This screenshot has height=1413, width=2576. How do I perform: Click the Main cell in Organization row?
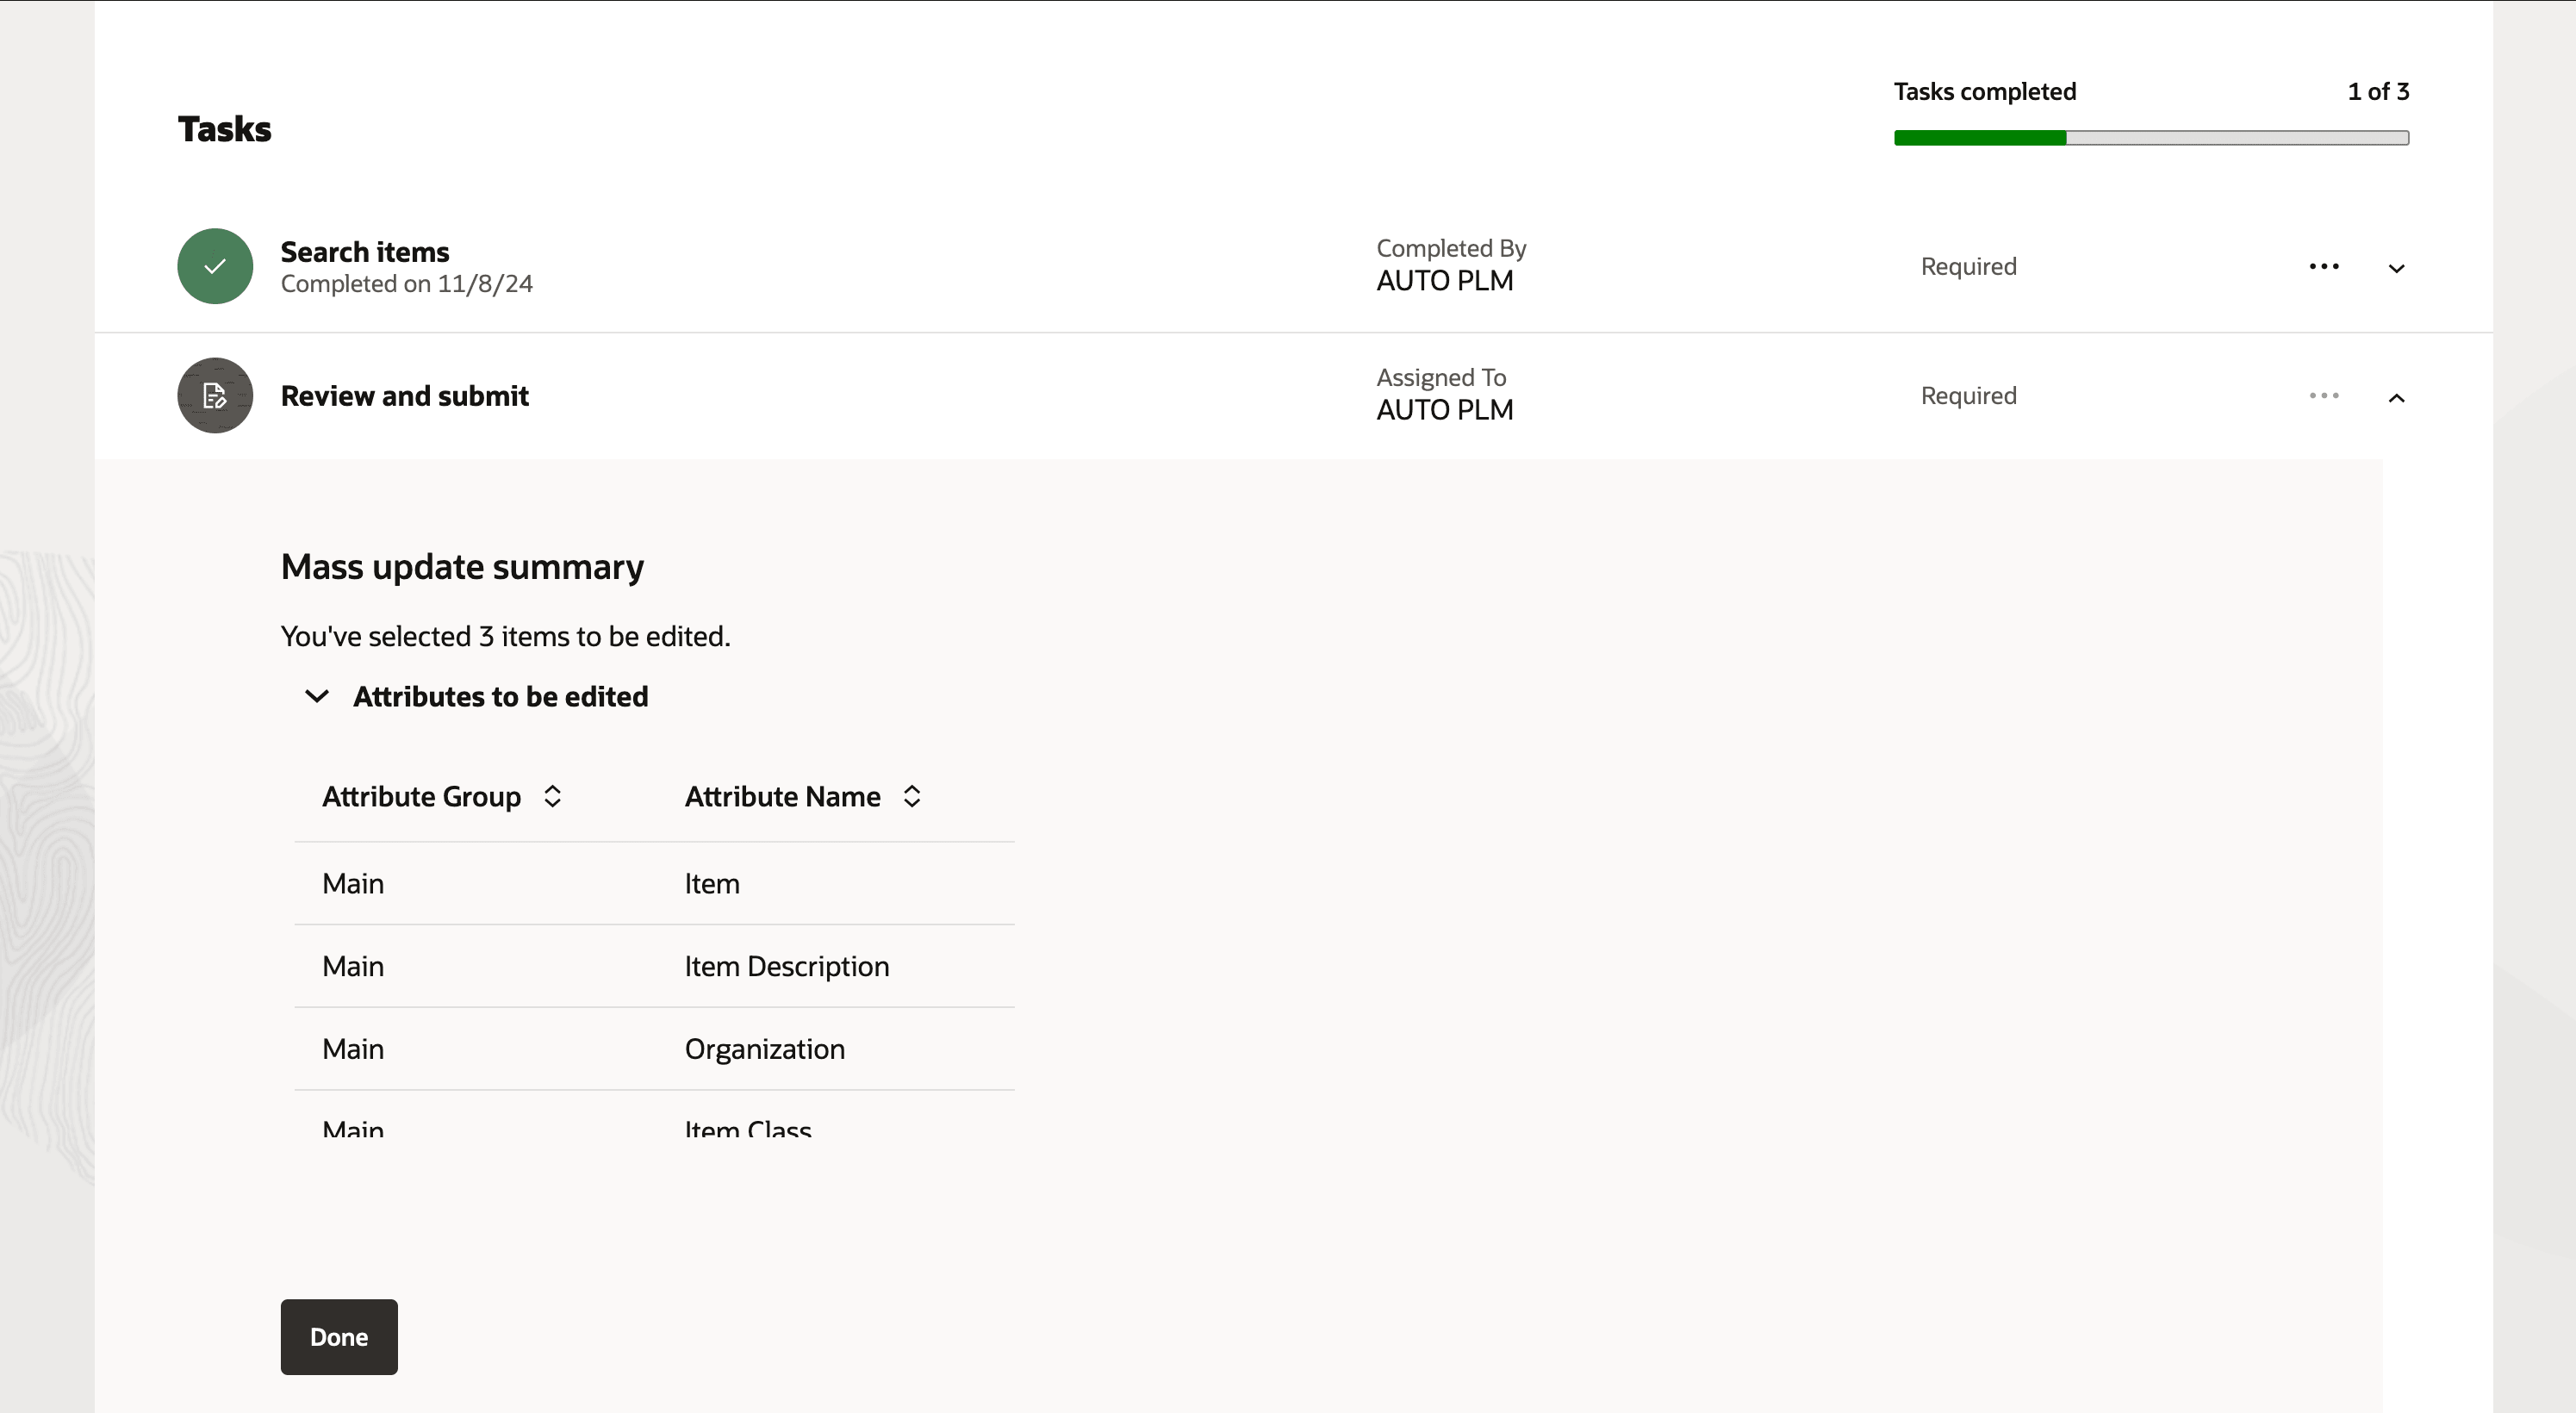tap(353, 1049)
